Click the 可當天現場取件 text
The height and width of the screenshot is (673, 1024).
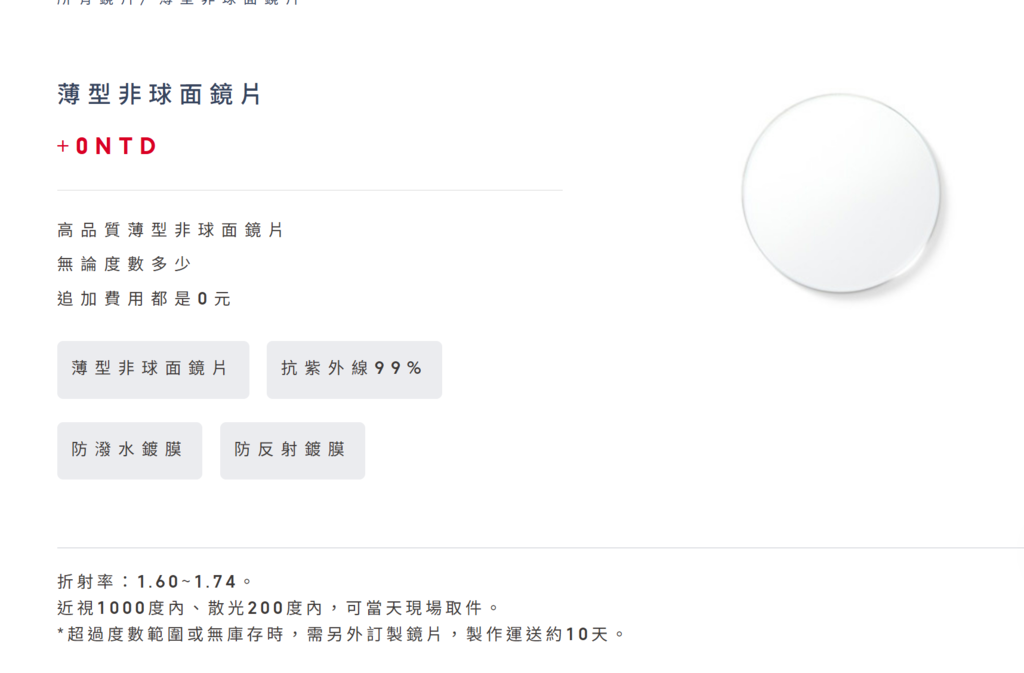click(x=414, y=608)
